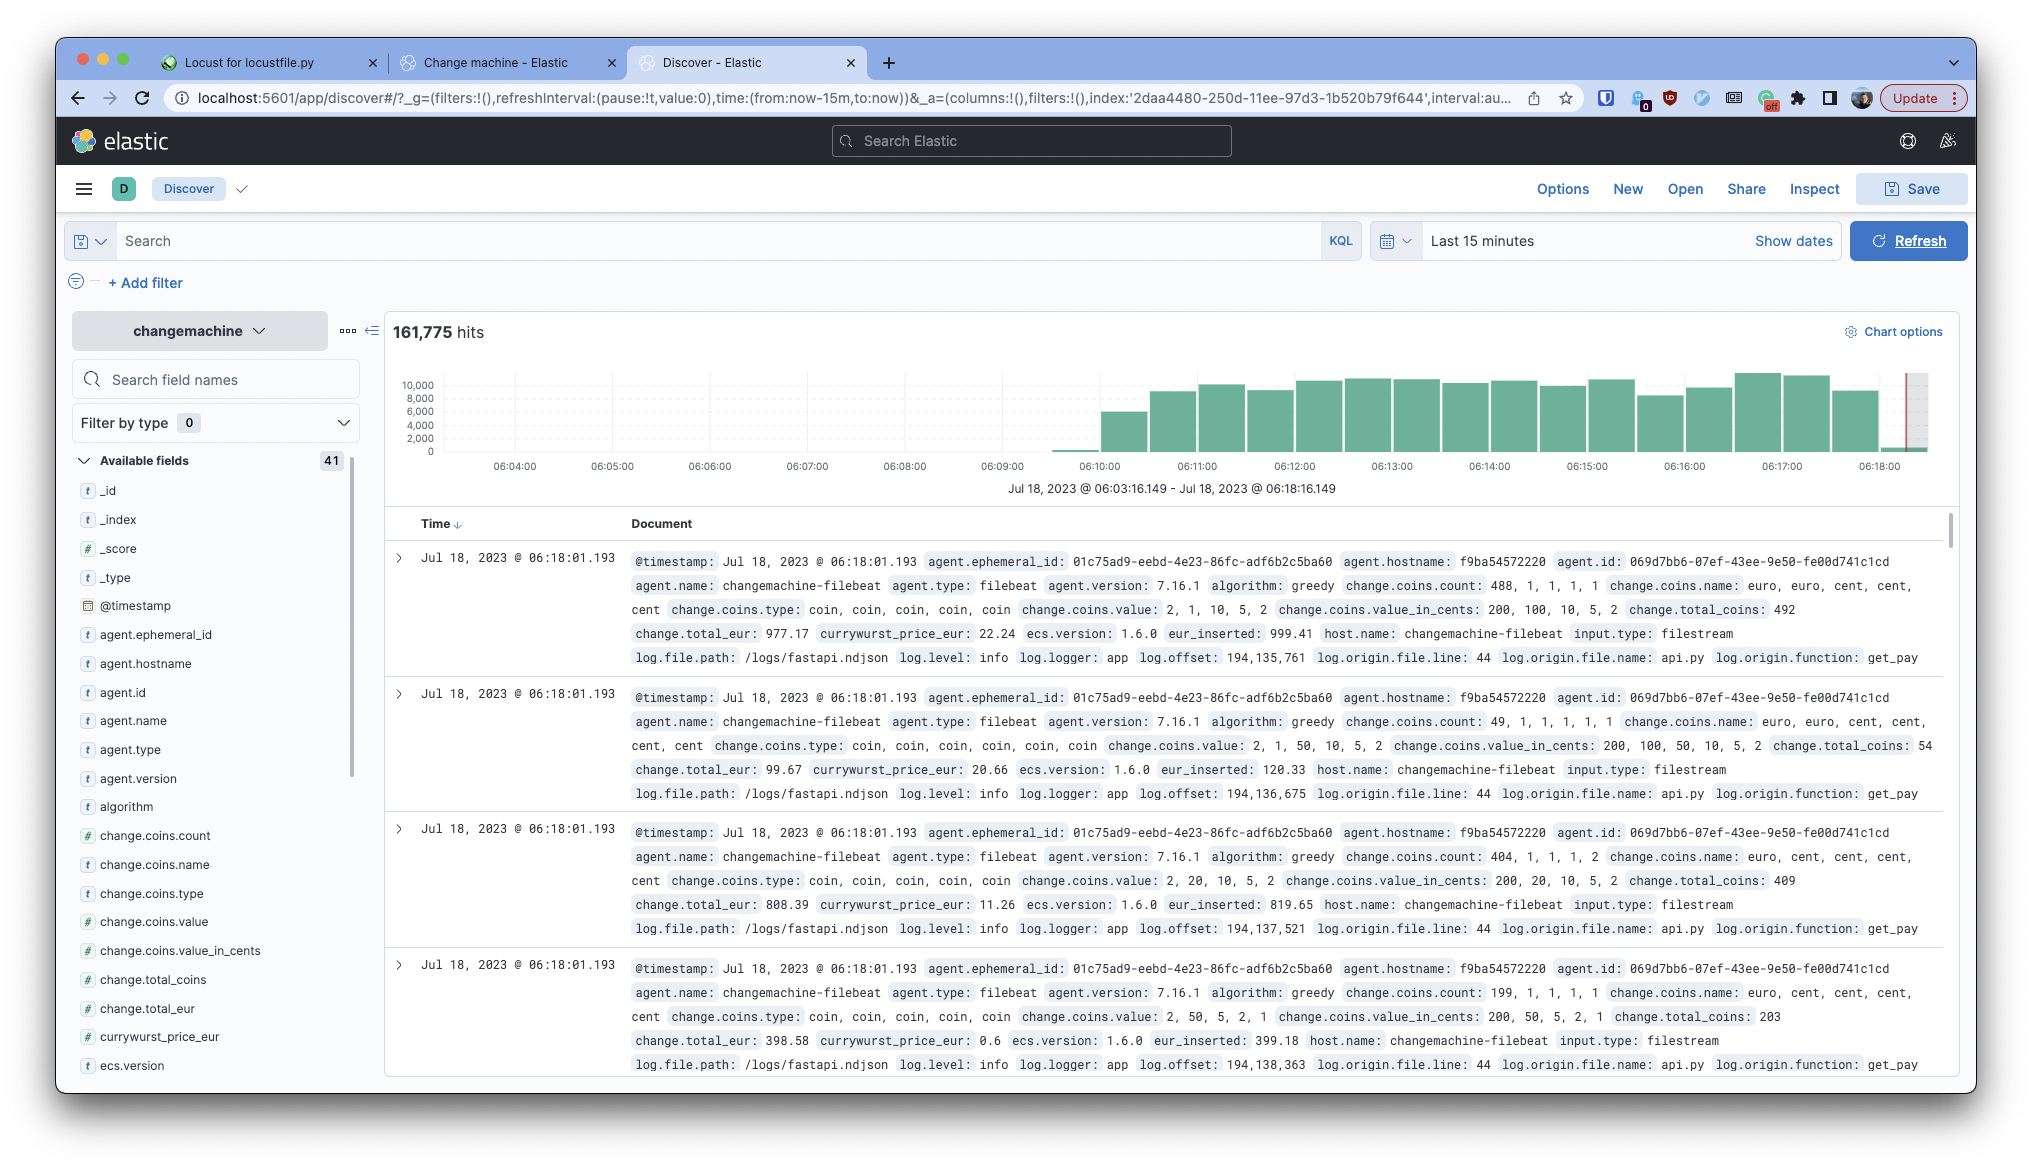Expand the first document row
The image size is (2032, 1167).
[399, 558]
